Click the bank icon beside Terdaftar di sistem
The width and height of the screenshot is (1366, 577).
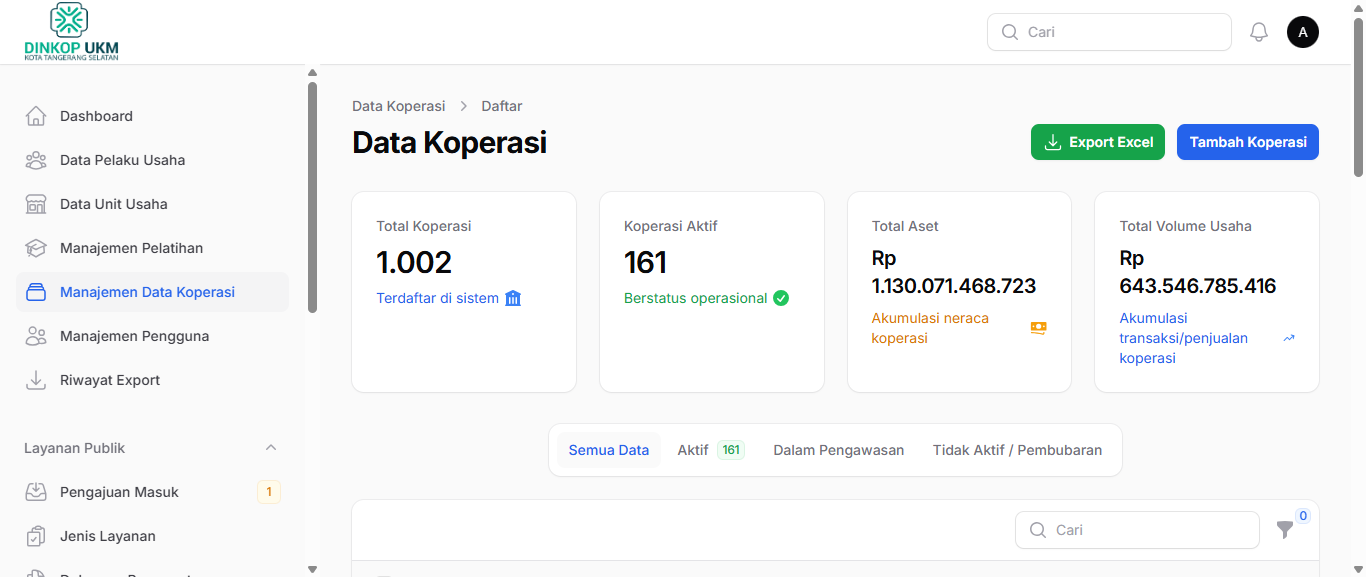pos(513,298)
